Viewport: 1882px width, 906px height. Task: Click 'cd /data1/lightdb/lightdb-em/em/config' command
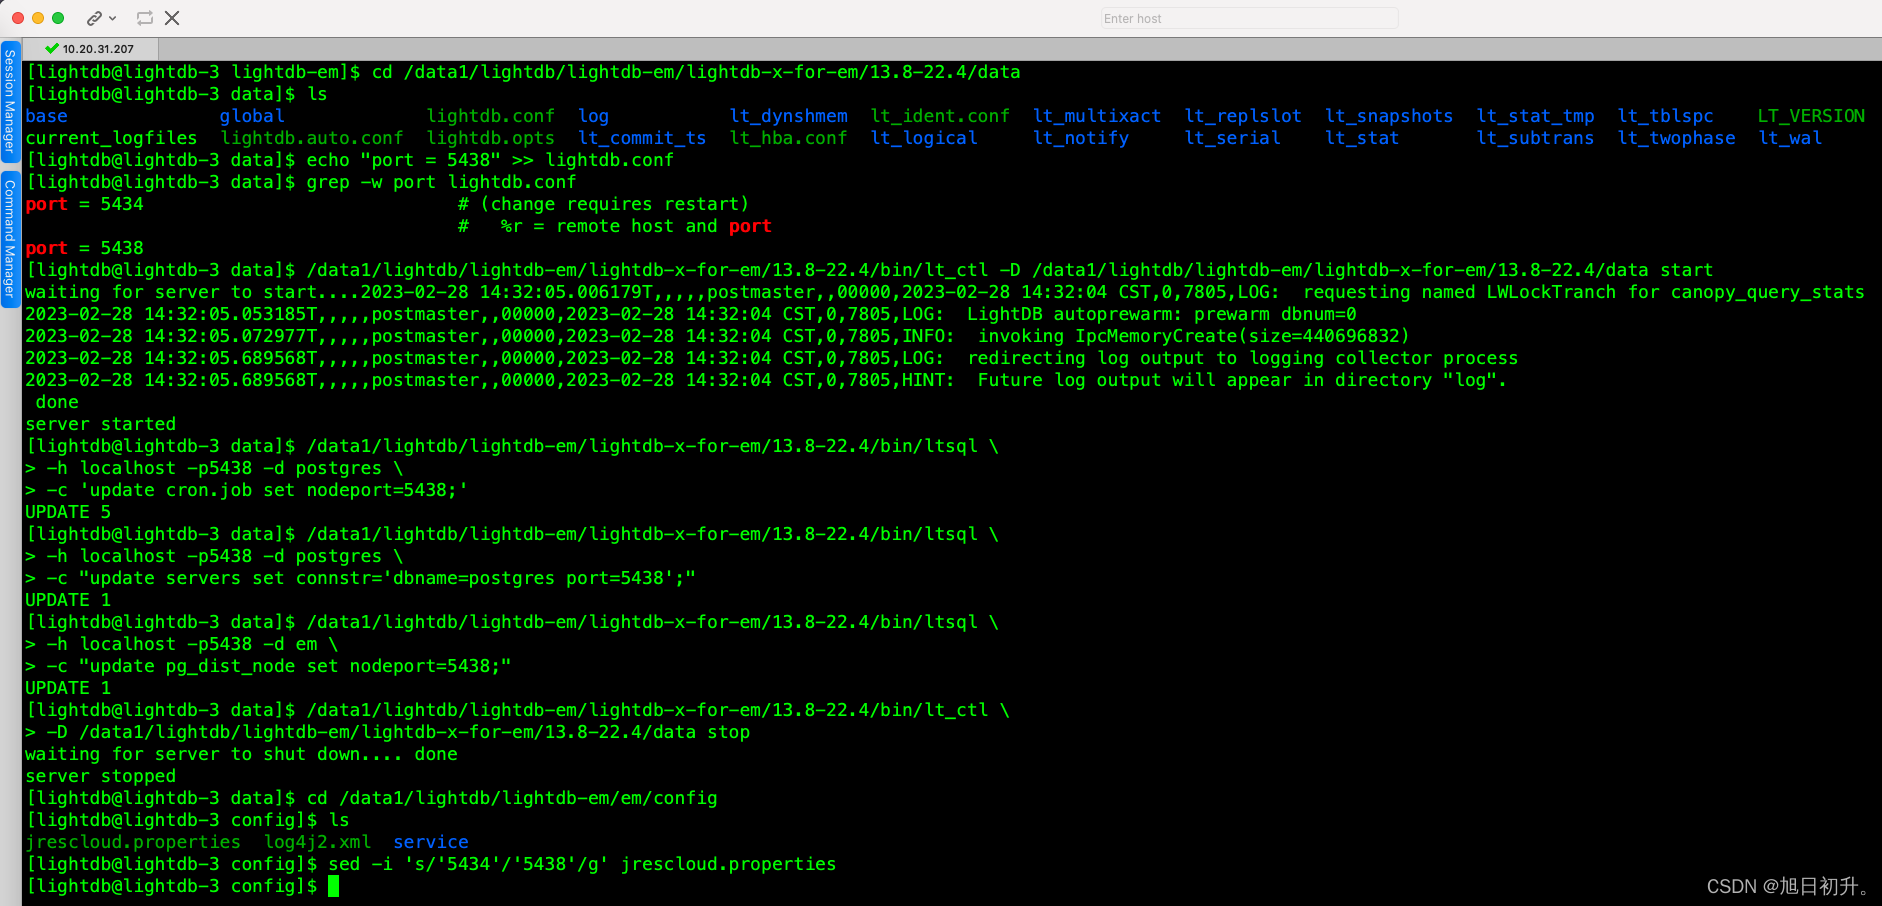(512, 798)
